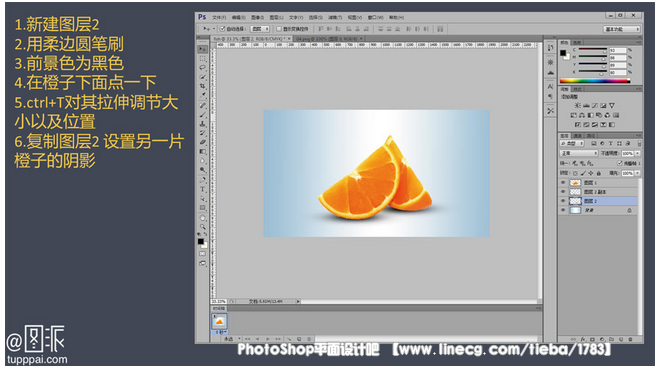Select the Gradient tool
661x366 pixels.
(x=203, y=152)
